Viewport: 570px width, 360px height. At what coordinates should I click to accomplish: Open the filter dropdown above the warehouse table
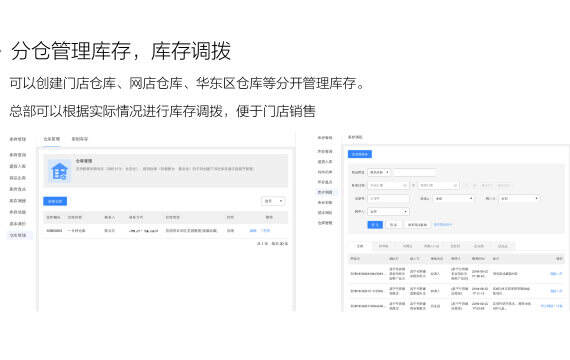coord(273,201)
